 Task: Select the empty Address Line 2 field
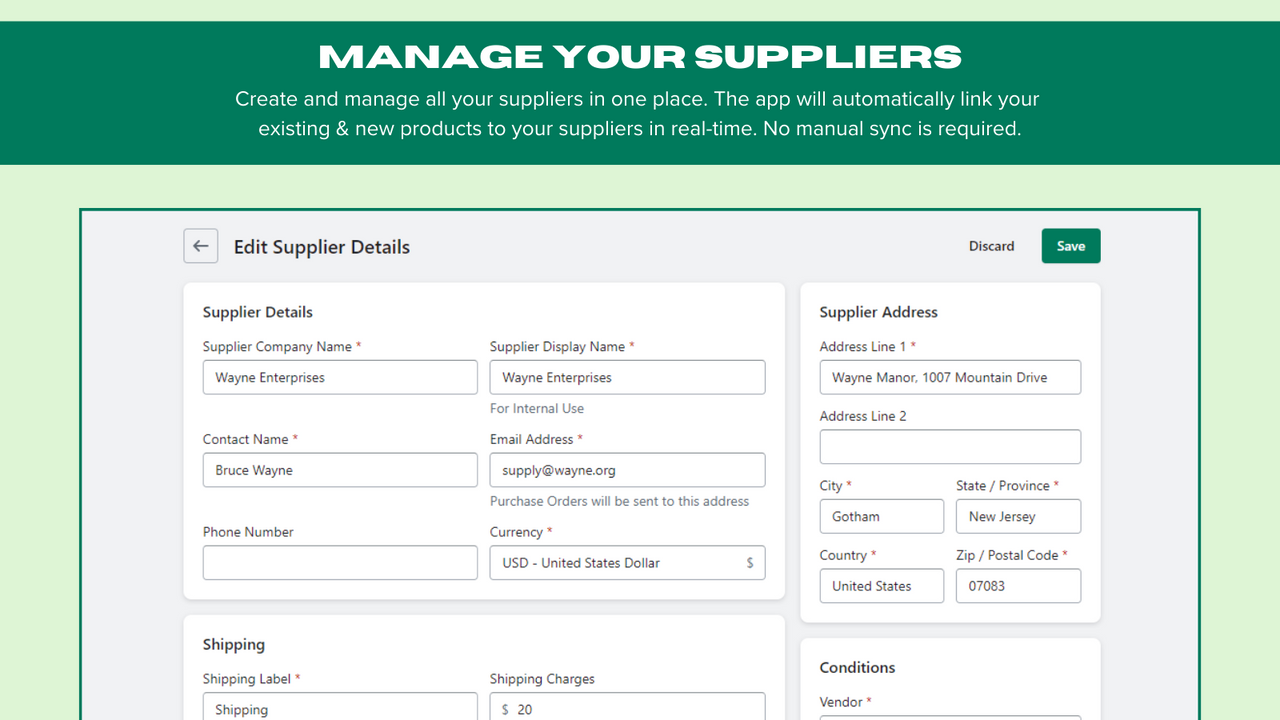pos(949,446)
